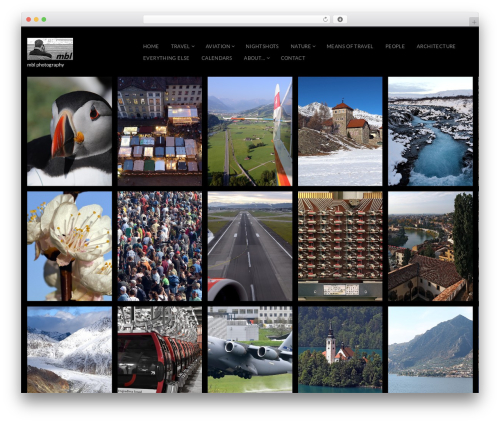Open the rooftop town lake photo
500x423 pixels.
click(x=430, y=246)
